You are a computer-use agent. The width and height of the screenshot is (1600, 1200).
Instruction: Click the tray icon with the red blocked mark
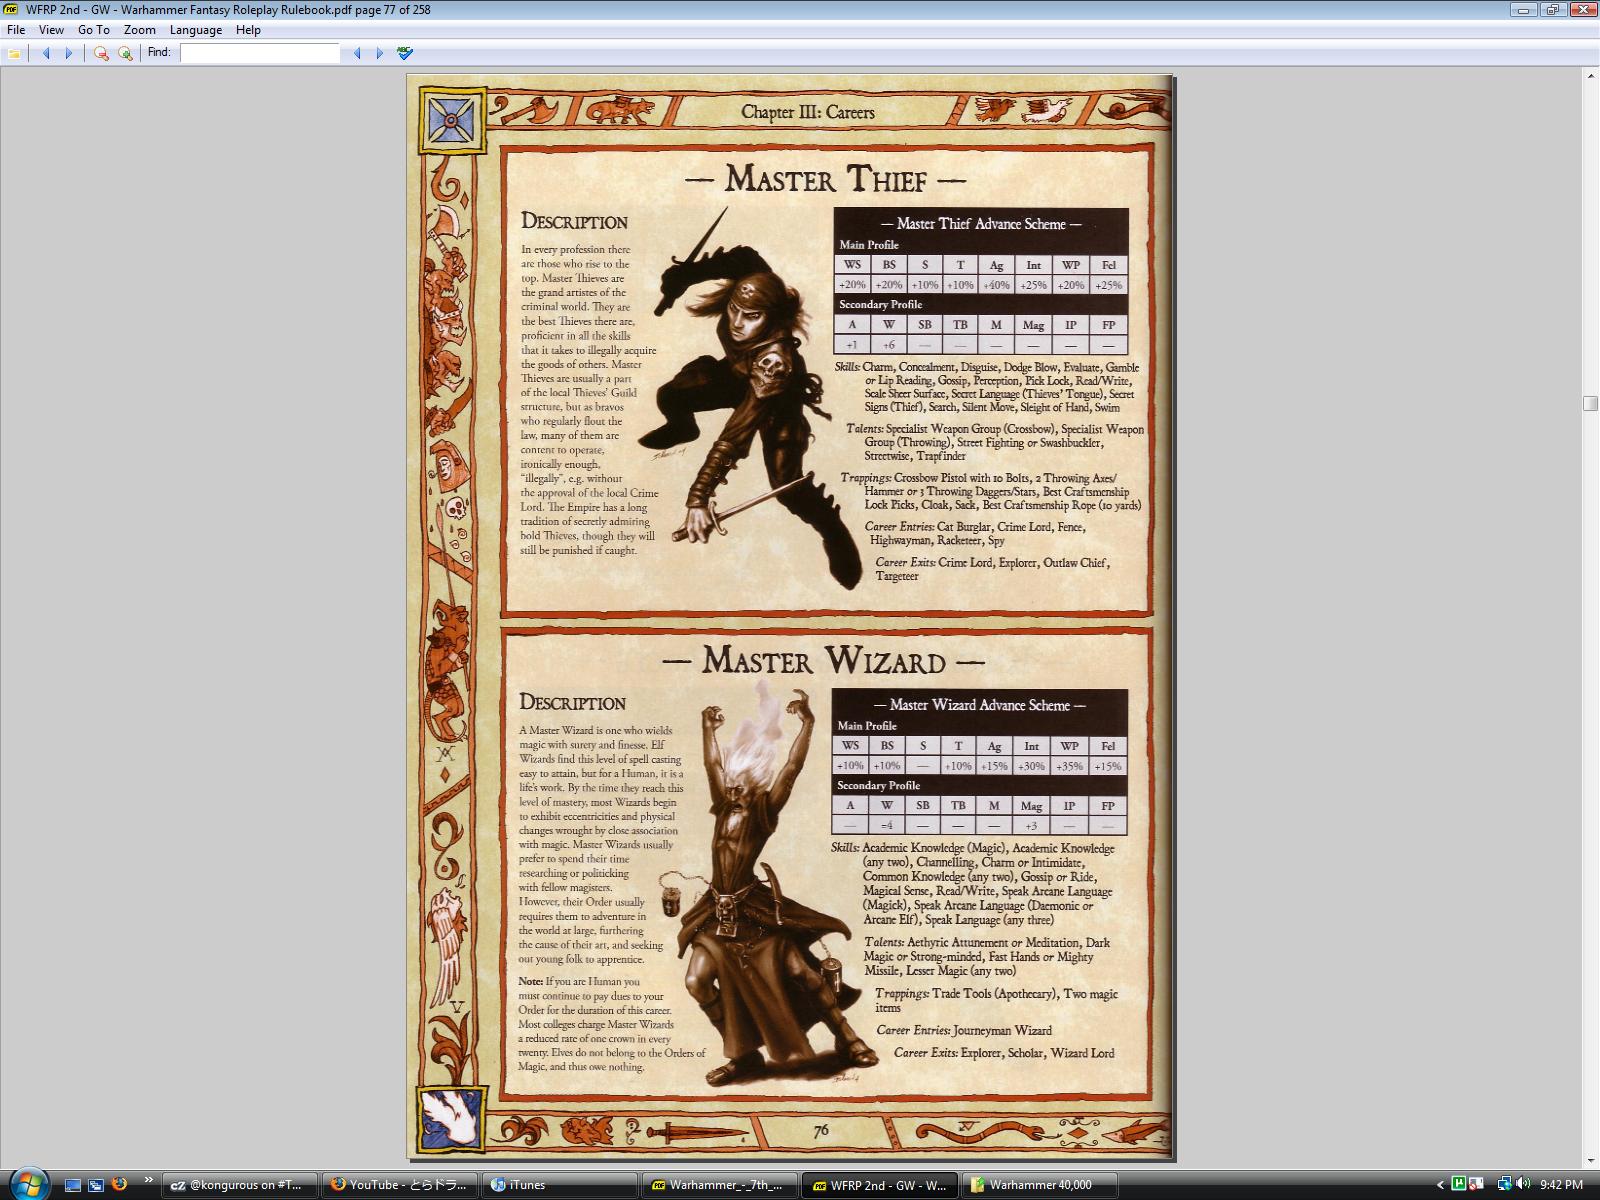click(1477, 1185)
